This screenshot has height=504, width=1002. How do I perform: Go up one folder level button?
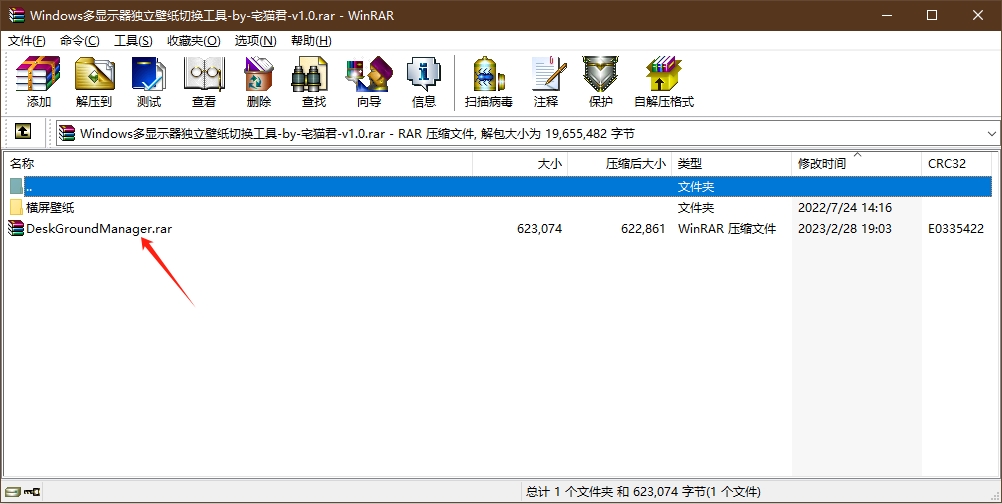23,132
